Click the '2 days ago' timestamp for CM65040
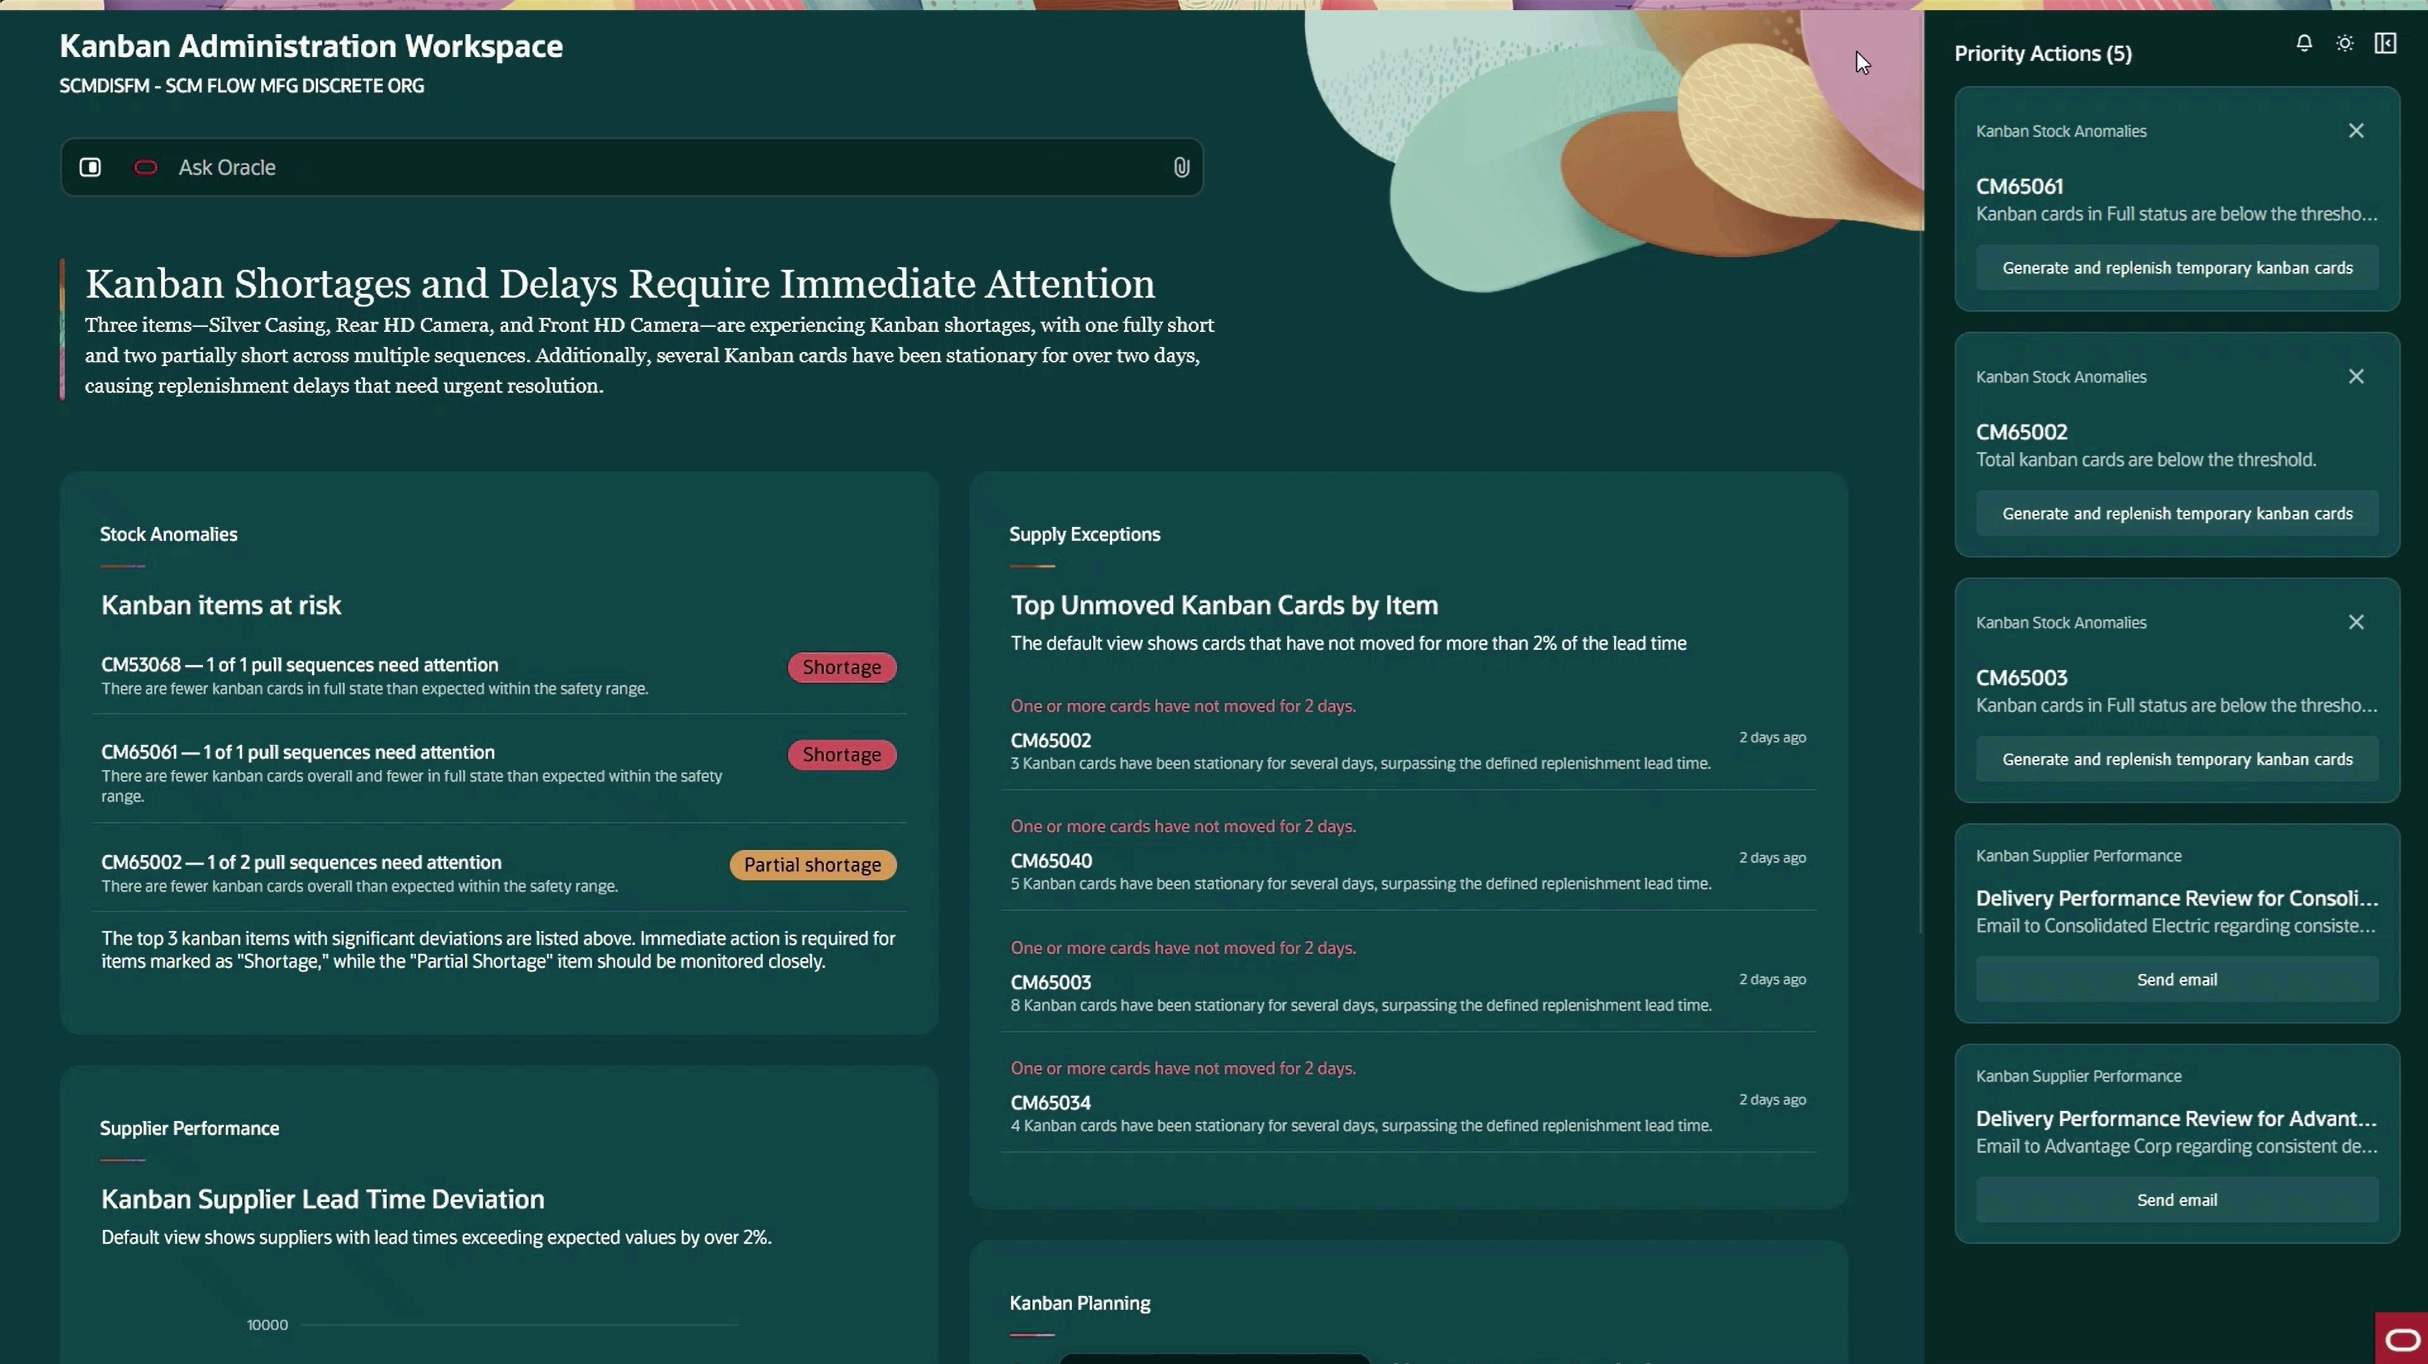The width and height of the screenshot is (2428, 1364). (x=1772, y=858)
